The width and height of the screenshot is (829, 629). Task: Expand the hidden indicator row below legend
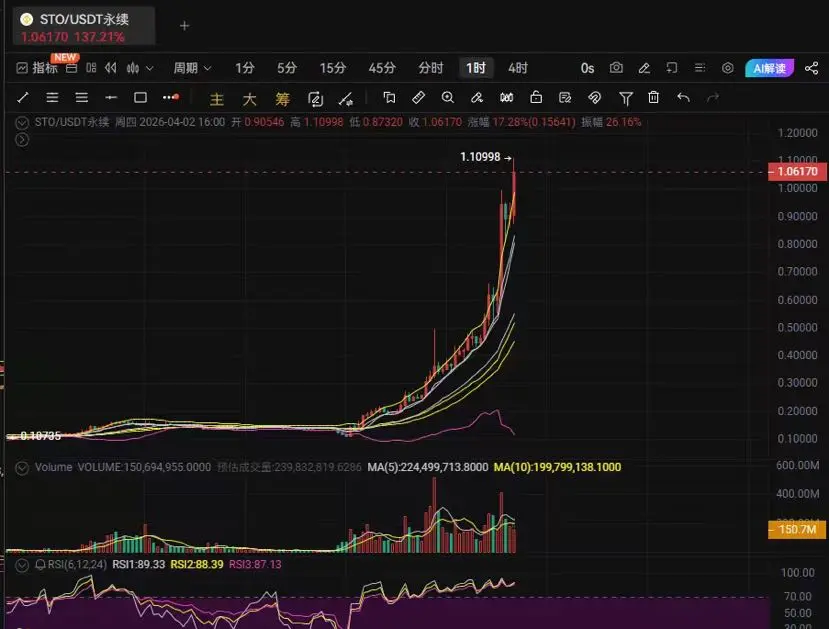point(22,140)
